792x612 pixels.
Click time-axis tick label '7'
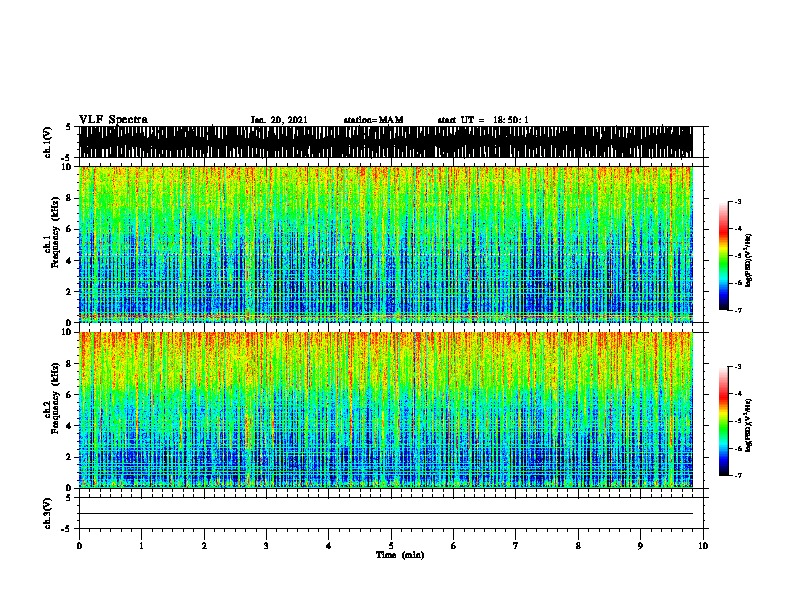(516, 546)
